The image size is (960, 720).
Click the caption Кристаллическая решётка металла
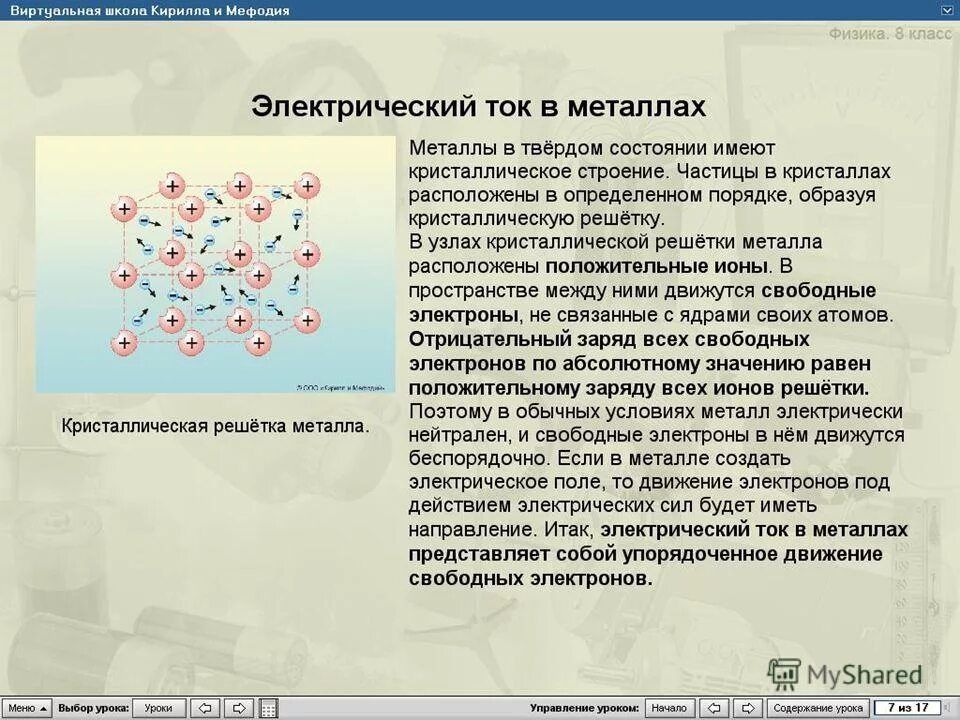[215, 426]
